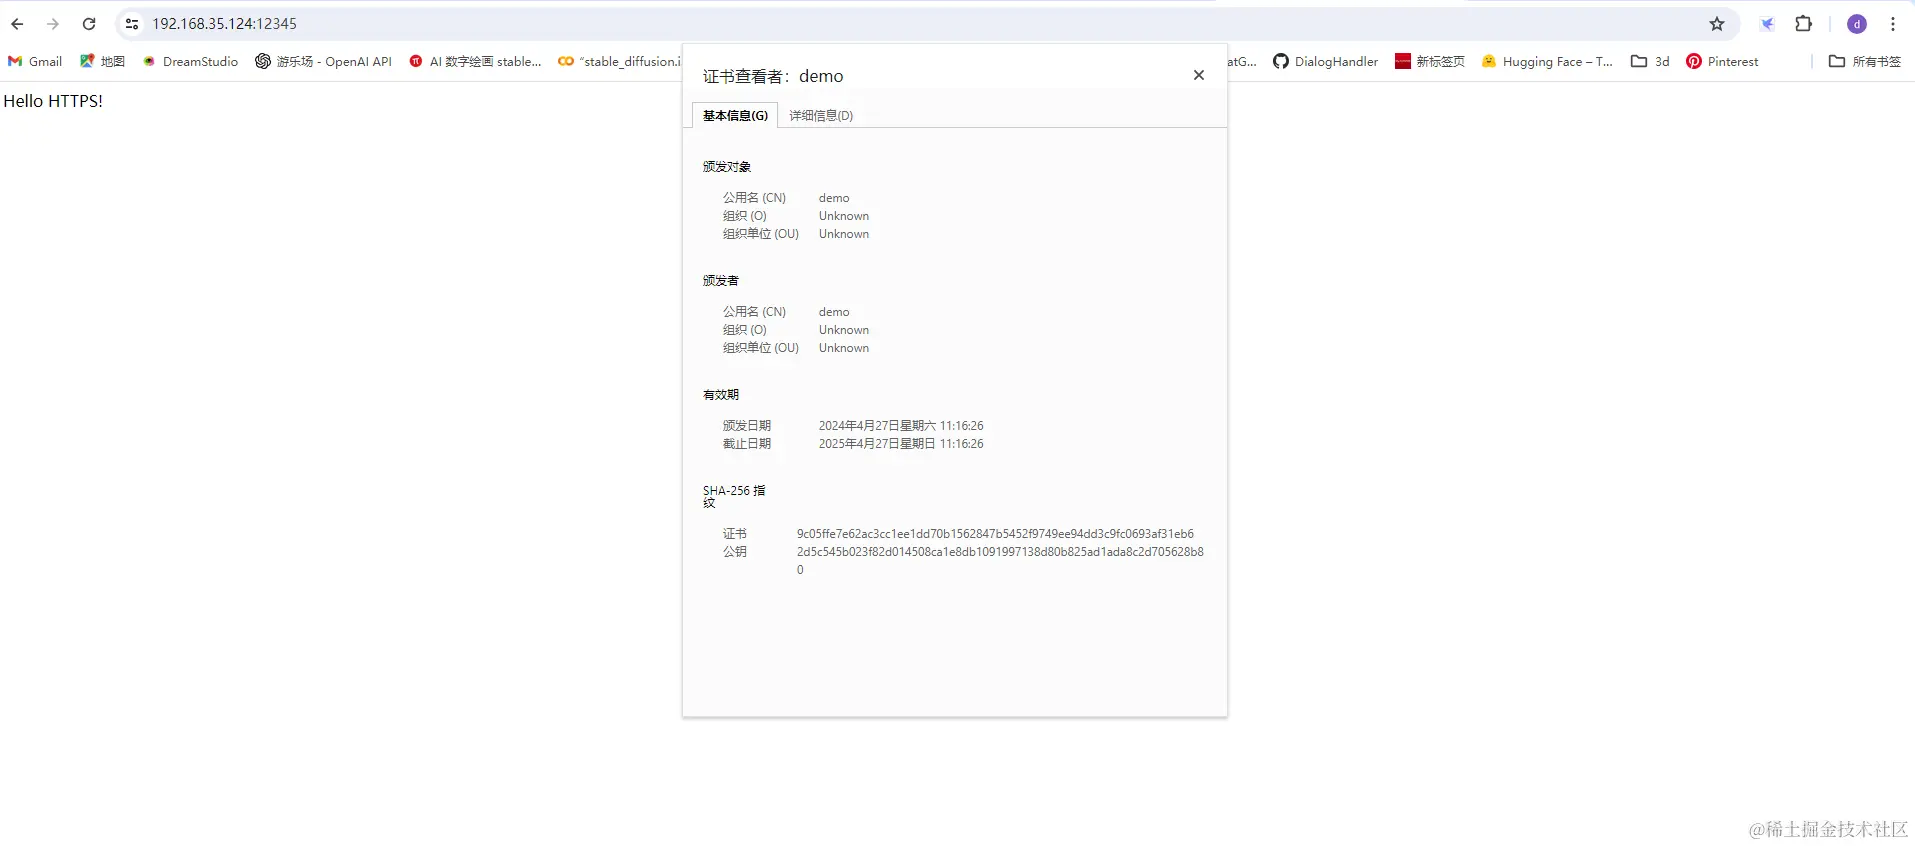Bookmark this page with the star icon
This screenshot has height=846, width=1915.
[x=1717, y=24]
